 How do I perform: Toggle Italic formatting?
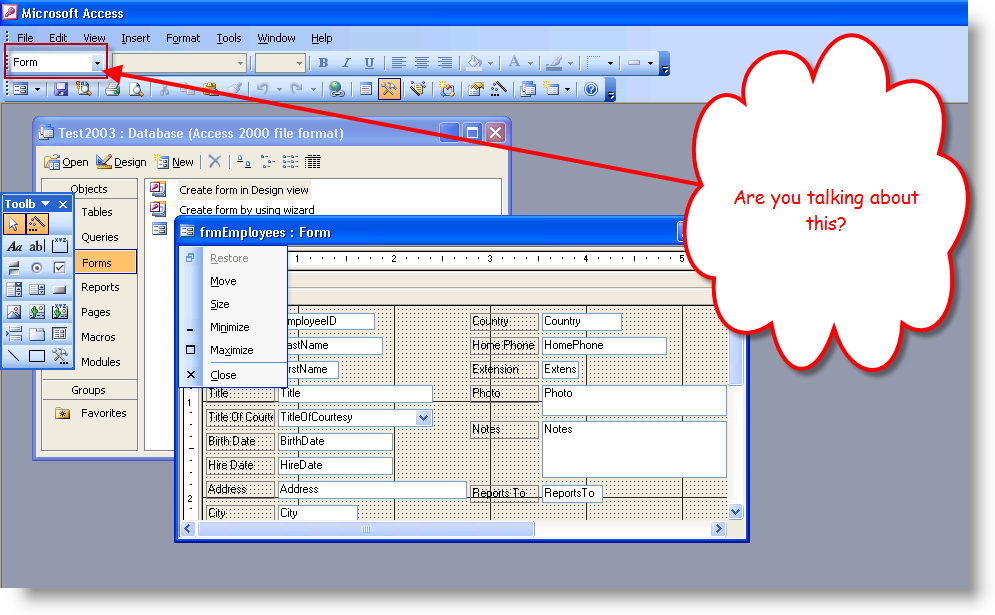(x=346, y=63)
